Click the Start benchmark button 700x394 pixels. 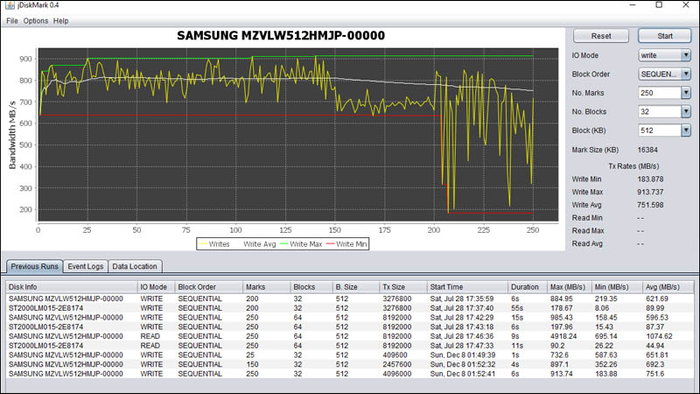[x=665, y=36]
